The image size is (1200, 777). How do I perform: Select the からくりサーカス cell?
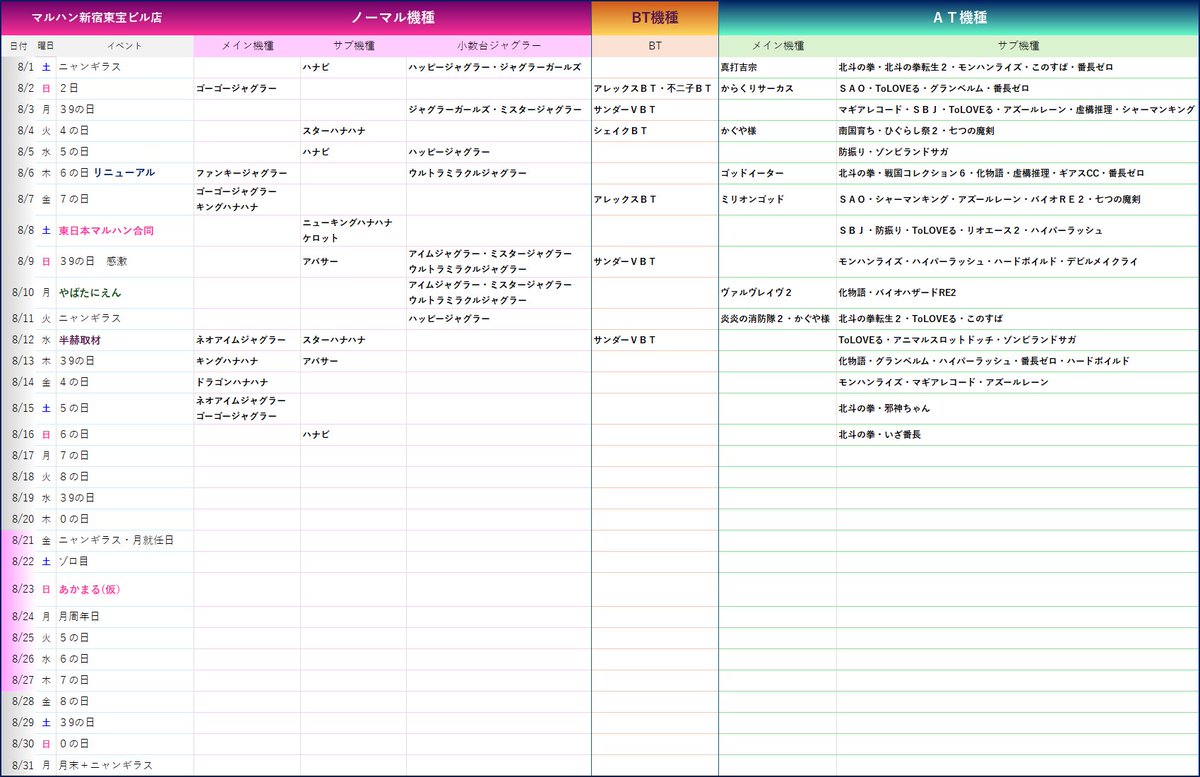point(777,88)
